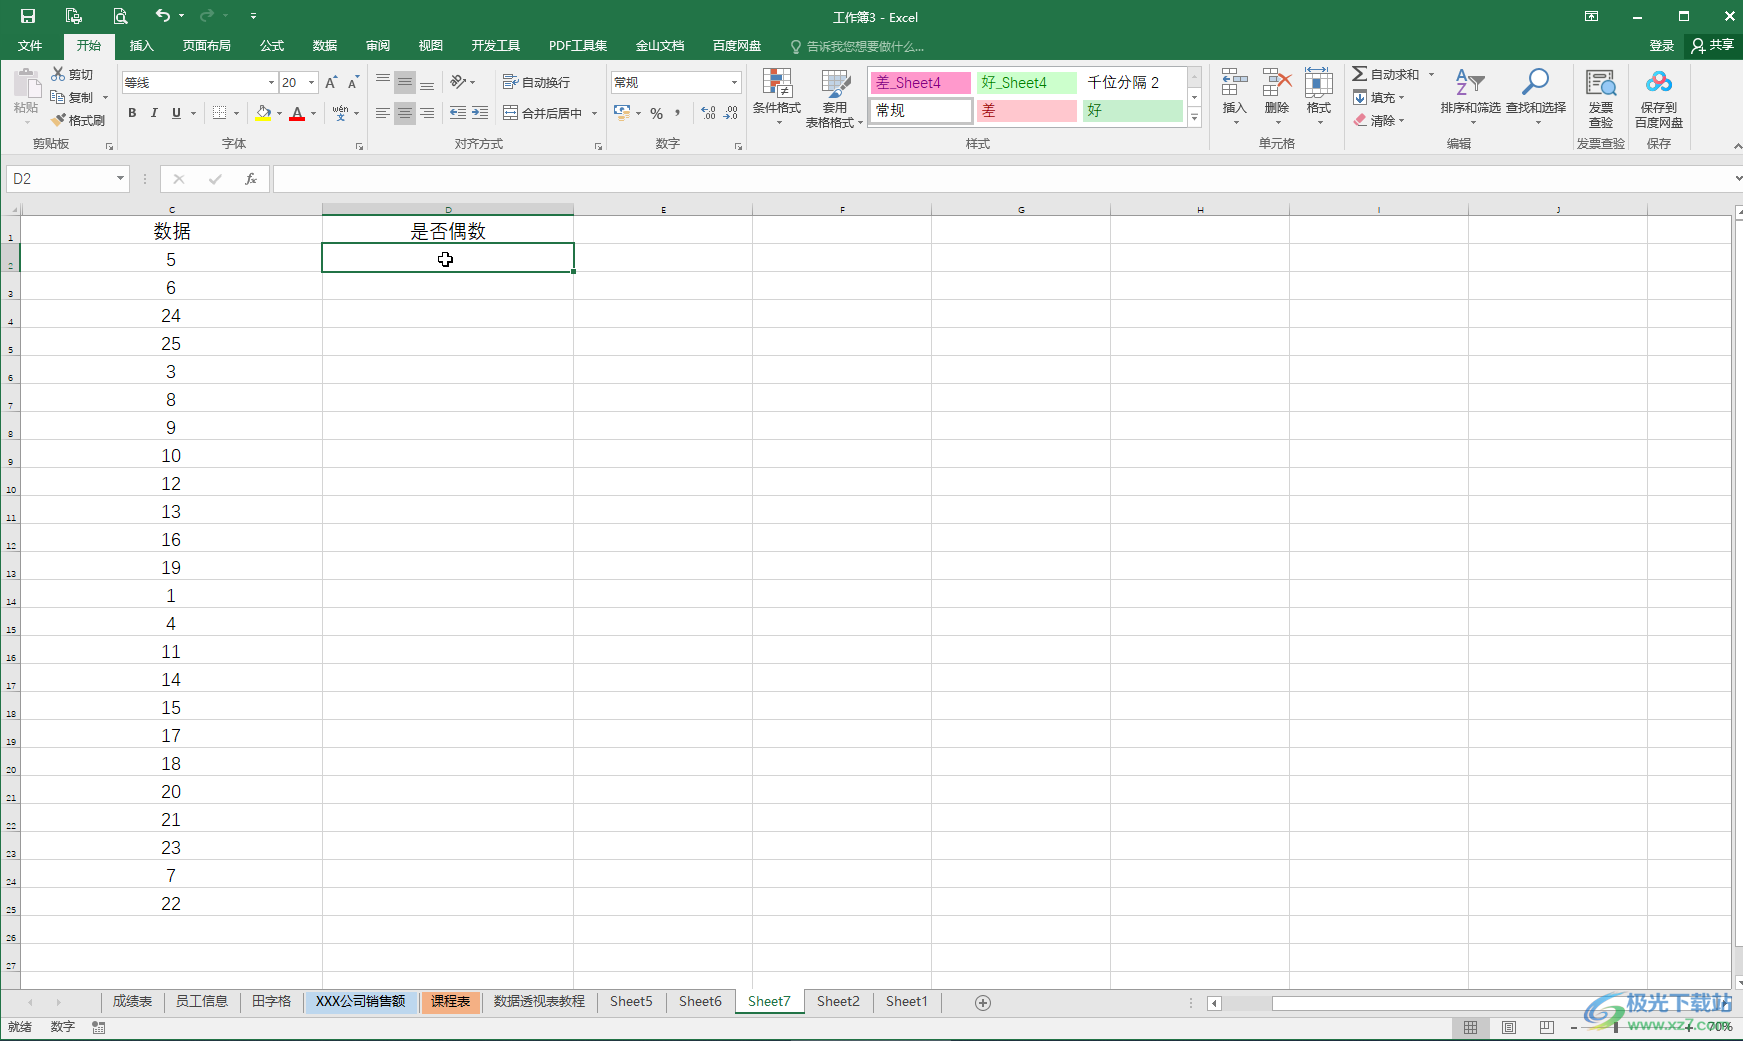Toggle Underline formatting
Screen dimensions: 1743x1041
176,113
